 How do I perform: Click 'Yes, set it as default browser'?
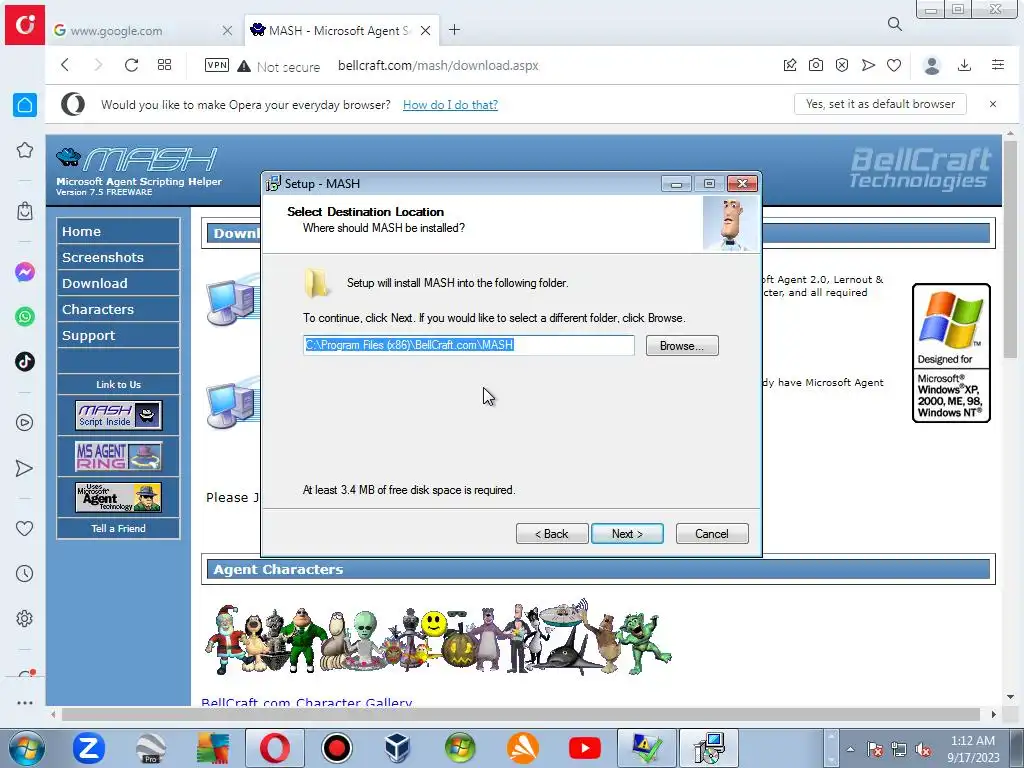coord(880,104)
